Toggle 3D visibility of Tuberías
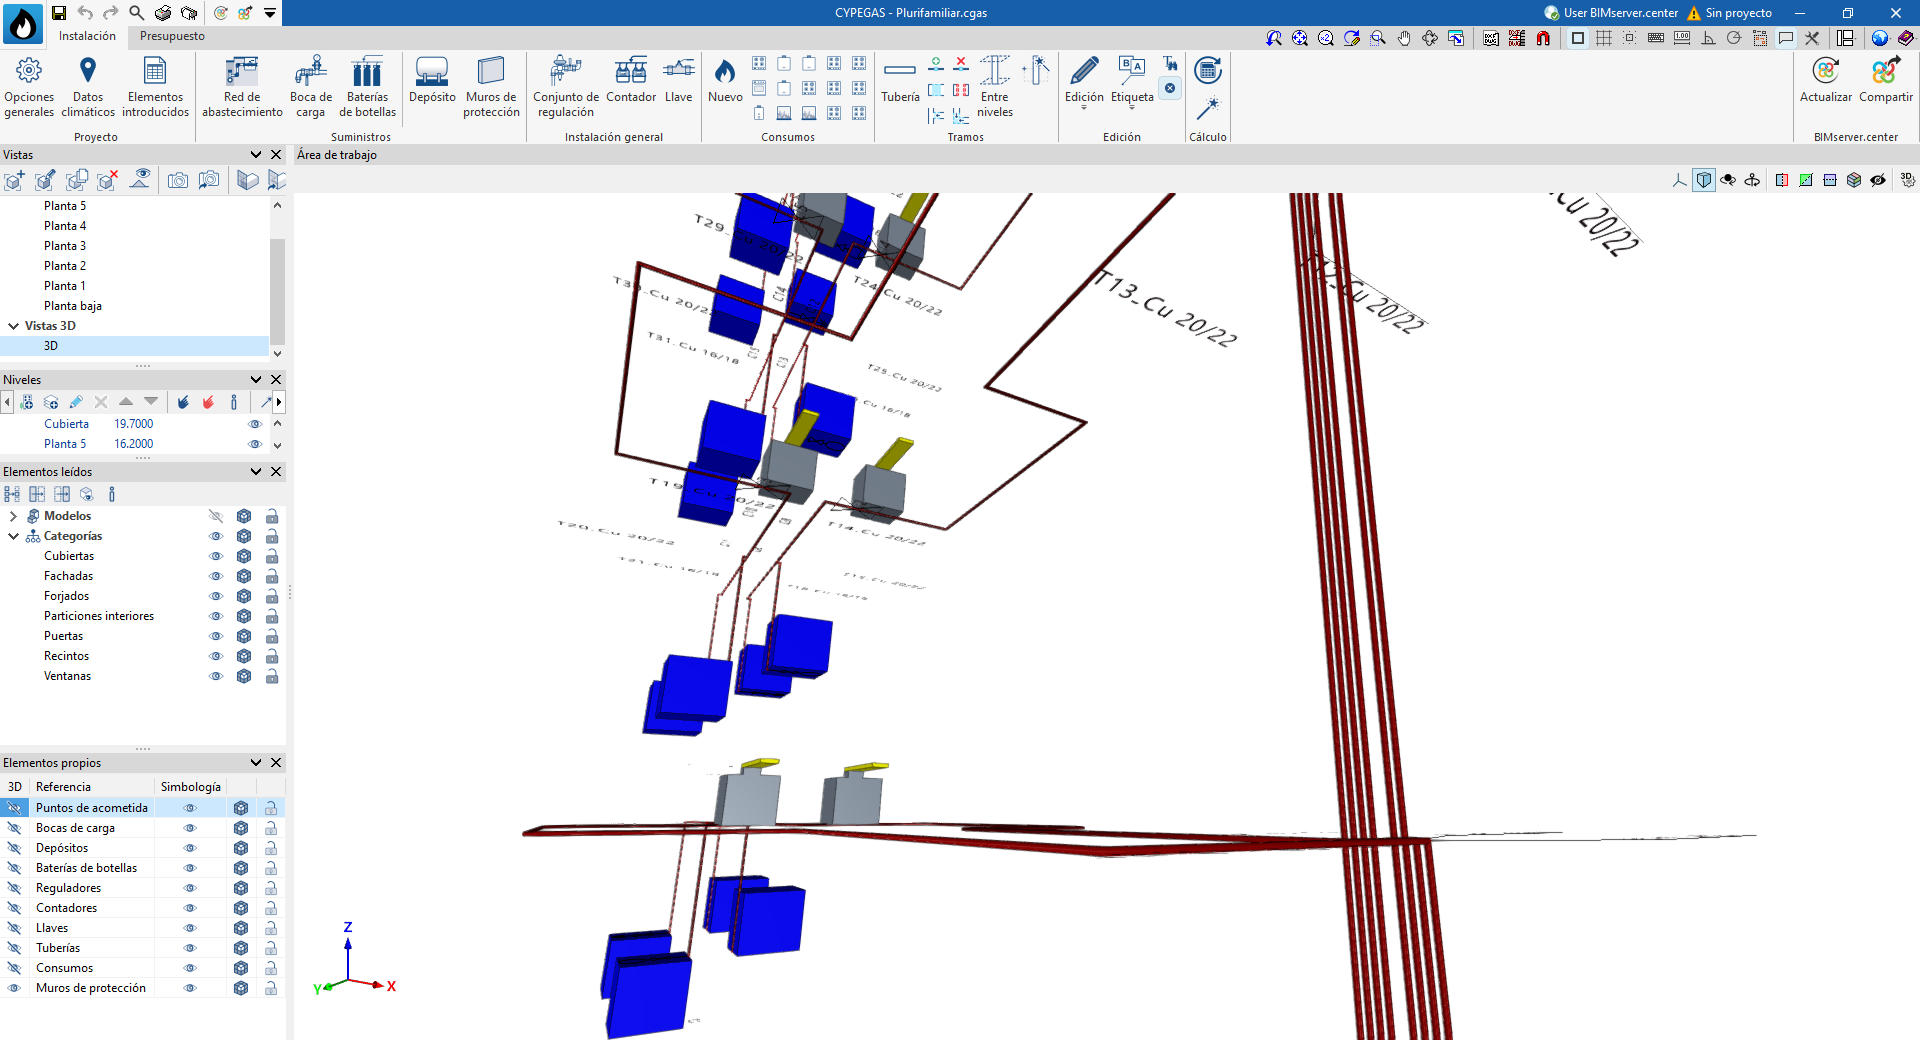The width and height of the screenshot is (1920, 1040). click(14, 948)
